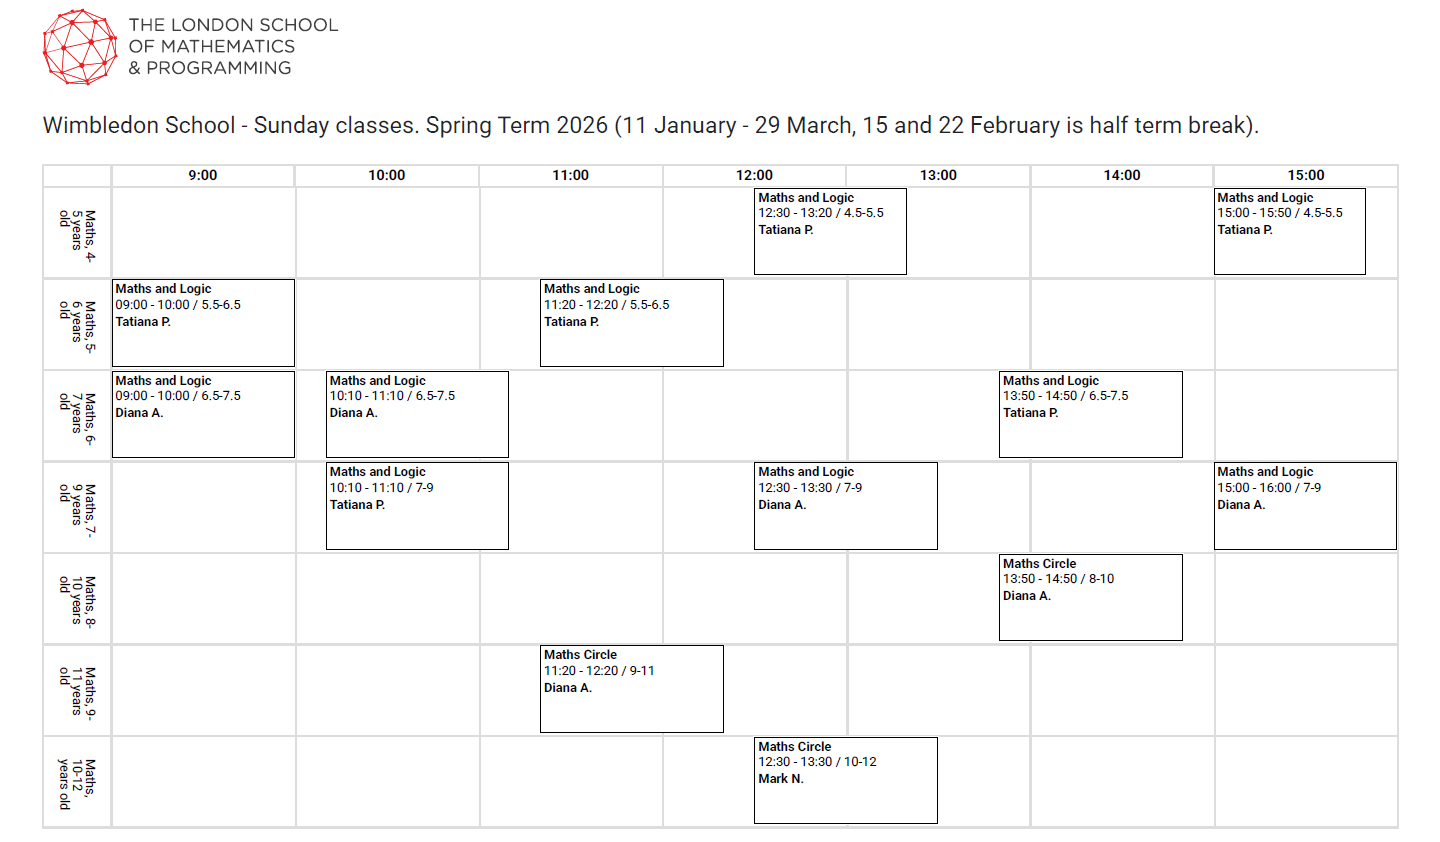Click the Maths, 10-12 years old row label

point(77,782)
